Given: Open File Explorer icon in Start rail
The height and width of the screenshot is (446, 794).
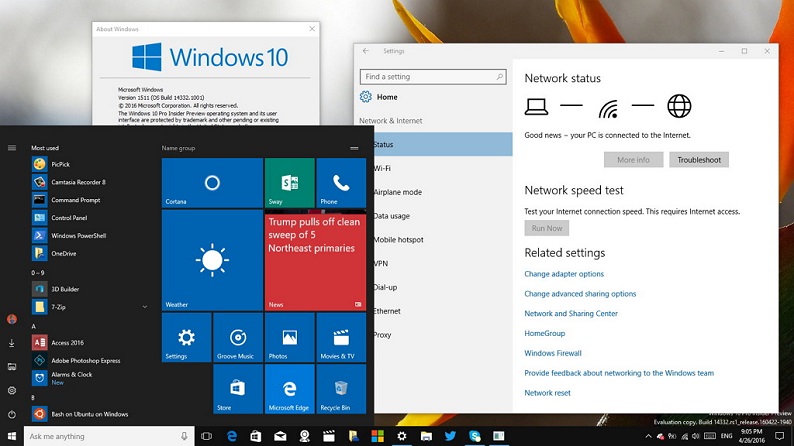Looking at the screenshot, I should [x=12, y=367].
